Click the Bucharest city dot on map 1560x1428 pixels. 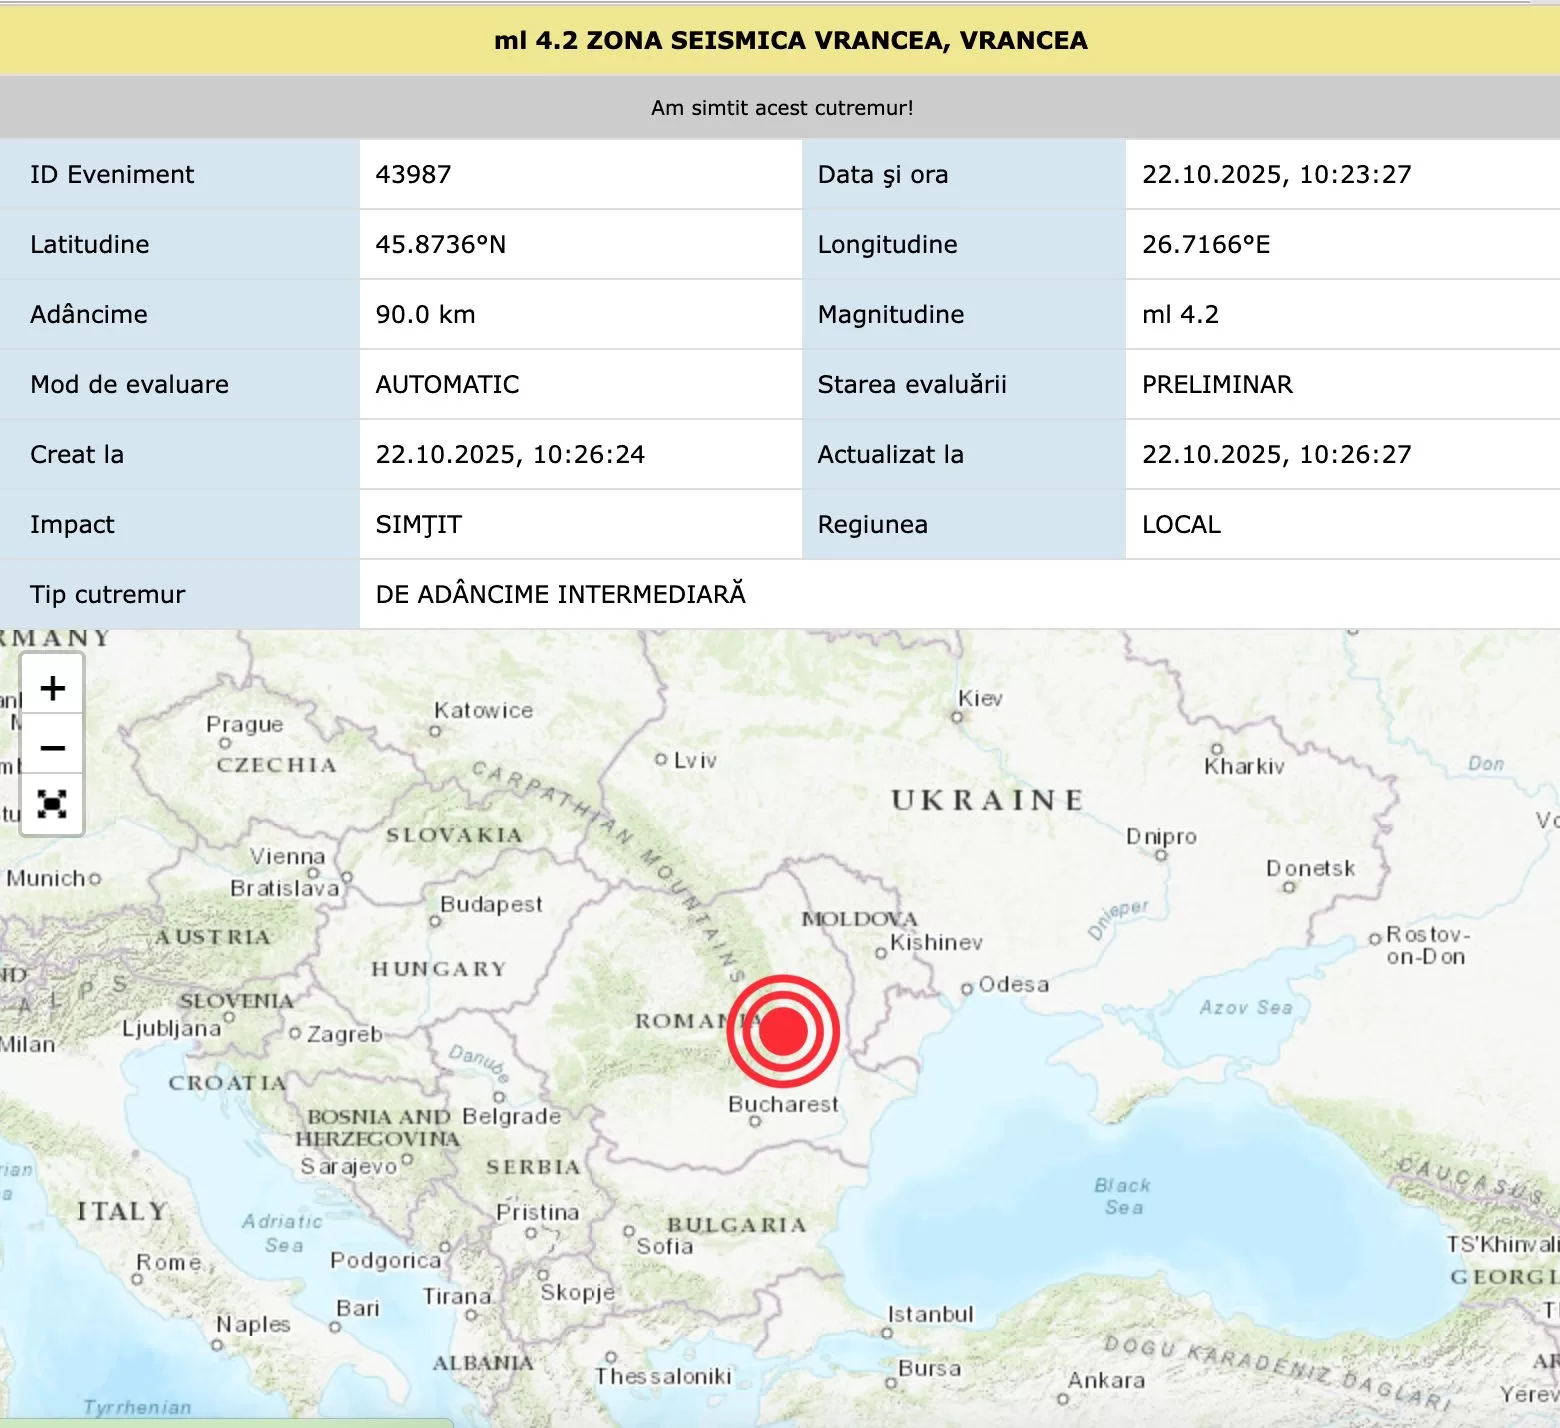[x=755, y=1121]
